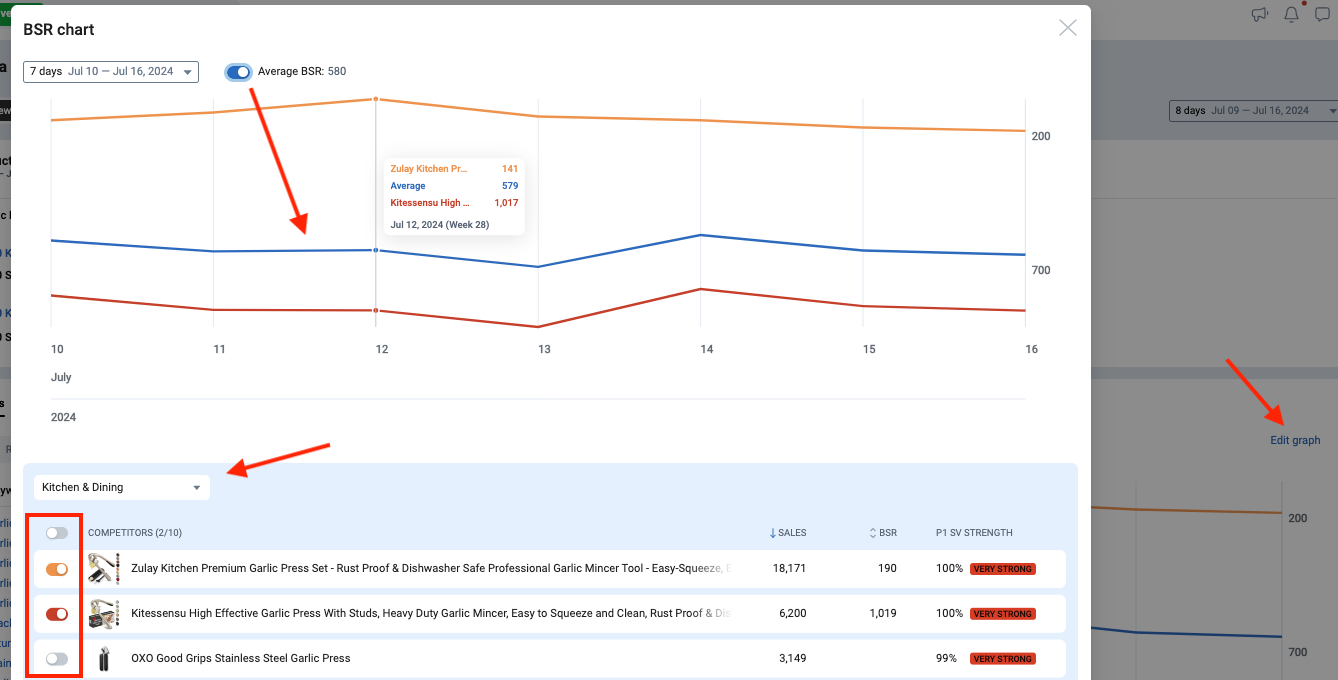
Task: Click the red Kitessensu data point on Jul 12
Action: click(x=376, y=311)
